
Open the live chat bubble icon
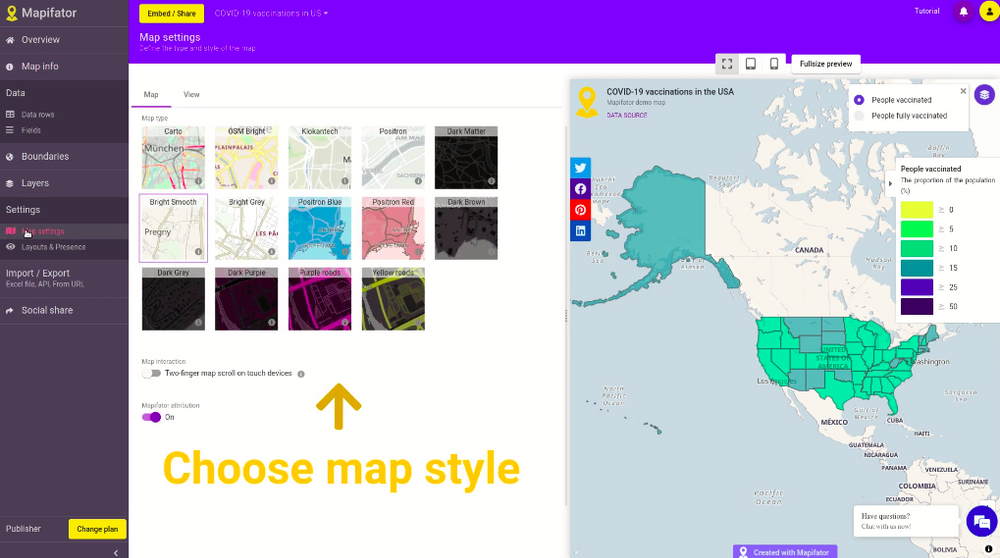[x=982, y=522]
